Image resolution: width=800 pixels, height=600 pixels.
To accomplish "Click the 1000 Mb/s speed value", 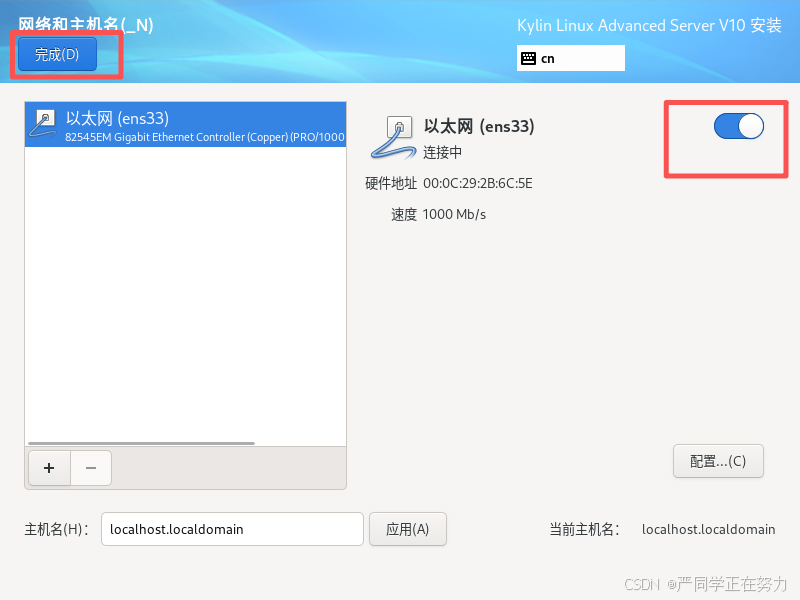I will [454, 214].
